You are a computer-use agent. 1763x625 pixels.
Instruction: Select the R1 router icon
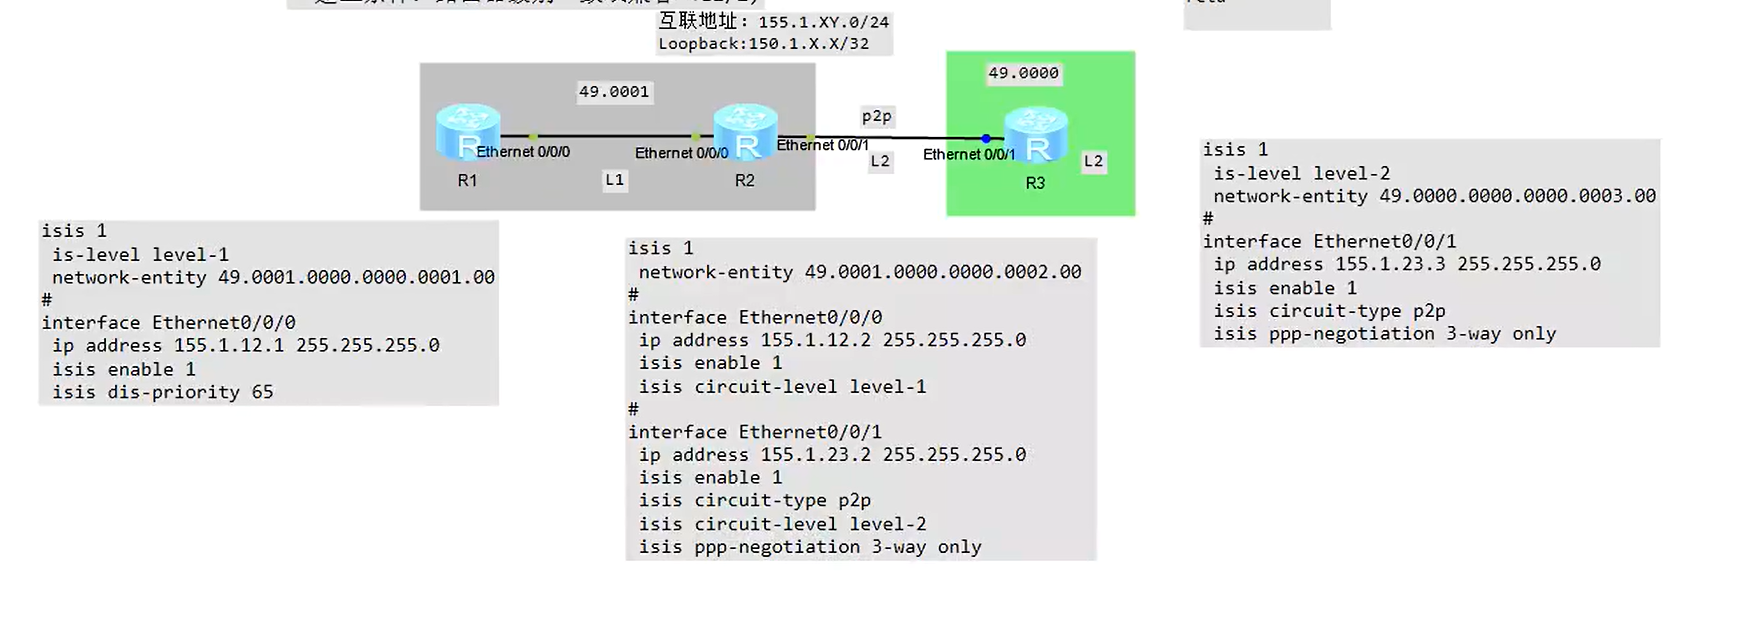pyautogui.click(x=468, y=132)
